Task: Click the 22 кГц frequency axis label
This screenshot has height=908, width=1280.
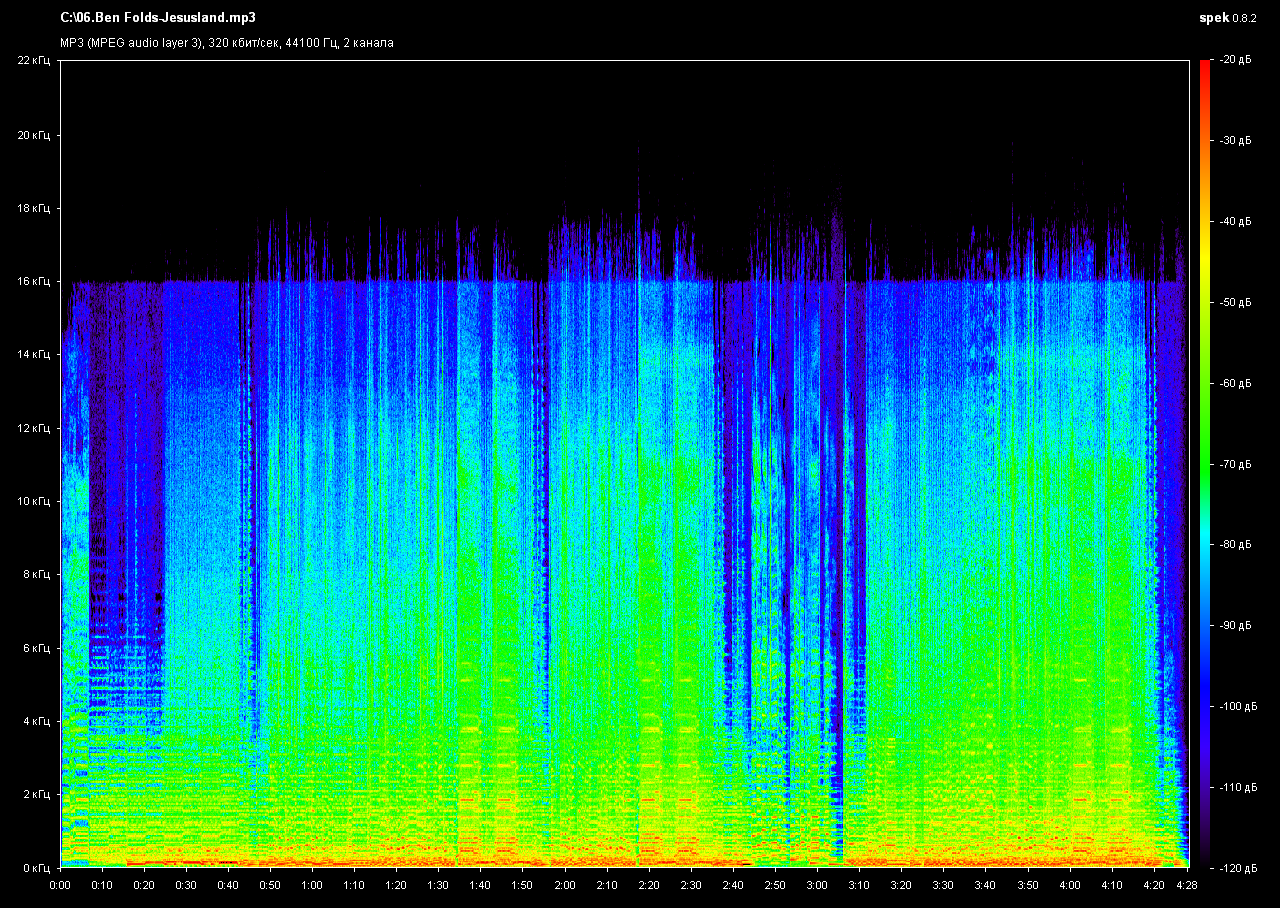Action: click(x=33, y=61)
